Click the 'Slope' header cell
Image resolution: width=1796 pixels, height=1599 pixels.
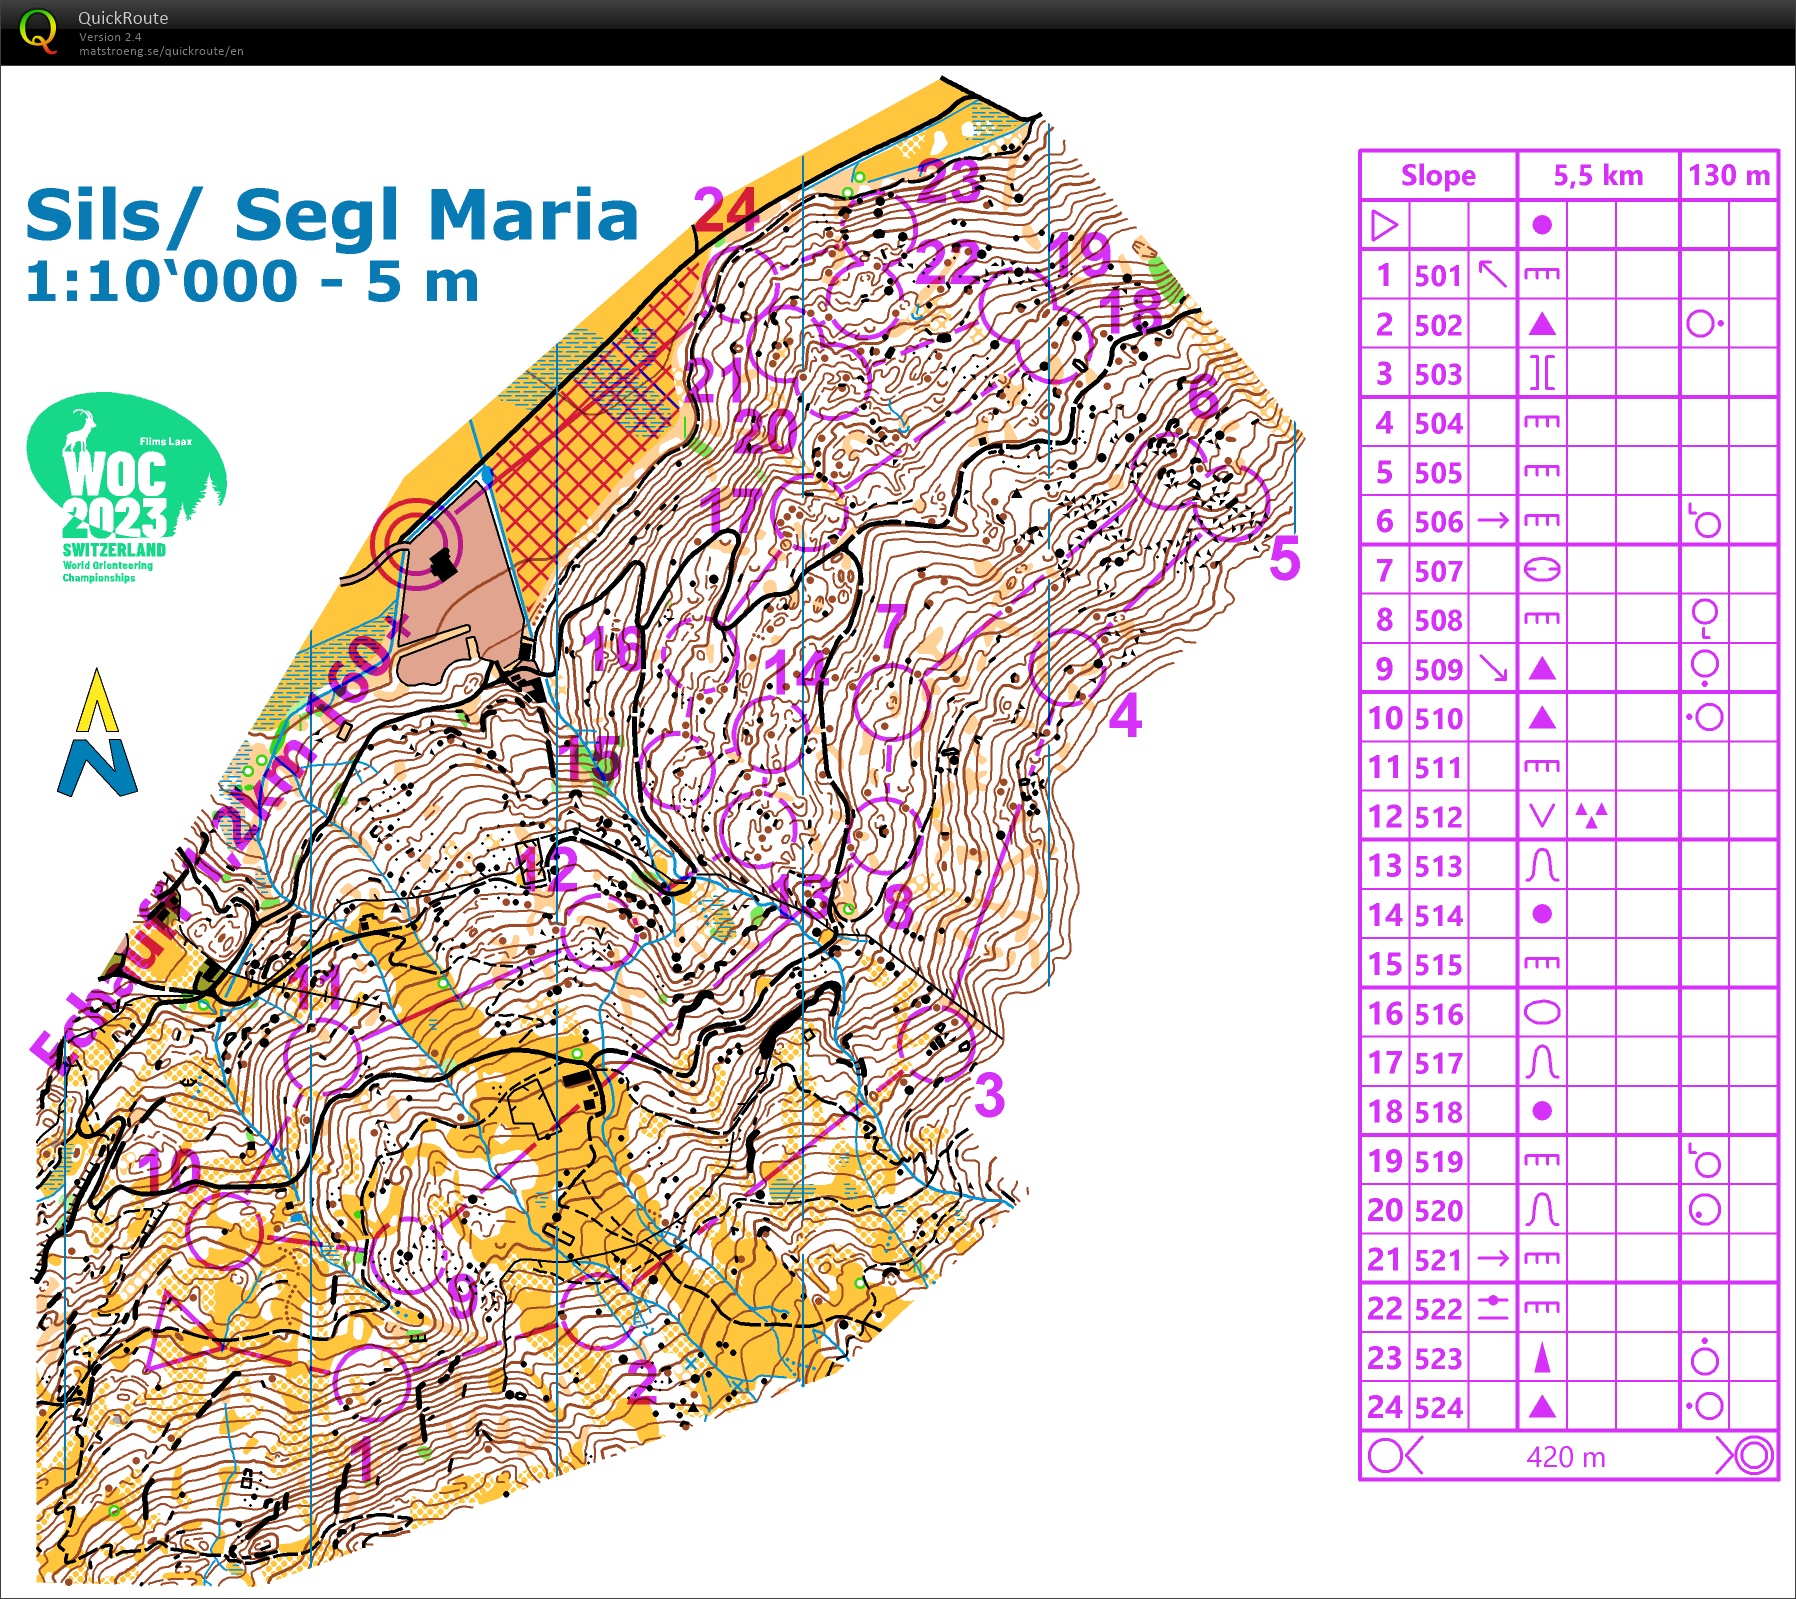coord(1438,175)
